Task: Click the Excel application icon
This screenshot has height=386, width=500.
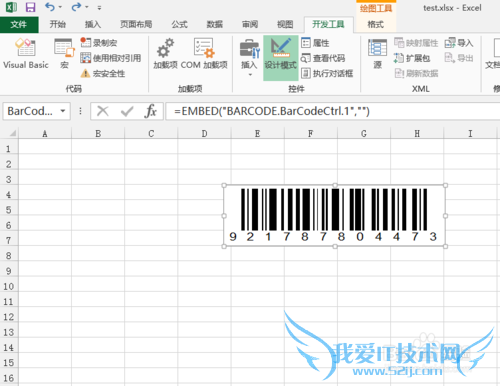Action: (12, 7)
